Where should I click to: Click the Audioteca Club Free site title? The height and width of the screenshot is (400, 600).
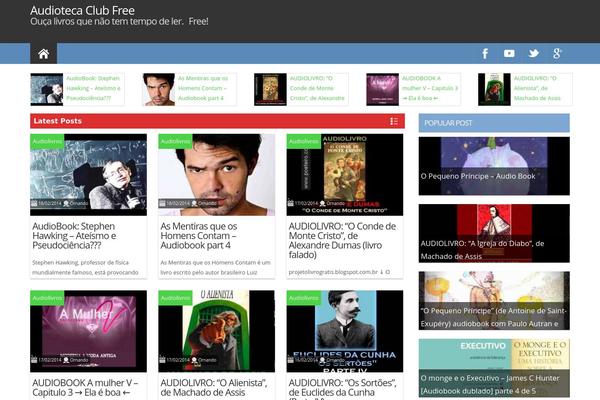pos(82,10)
